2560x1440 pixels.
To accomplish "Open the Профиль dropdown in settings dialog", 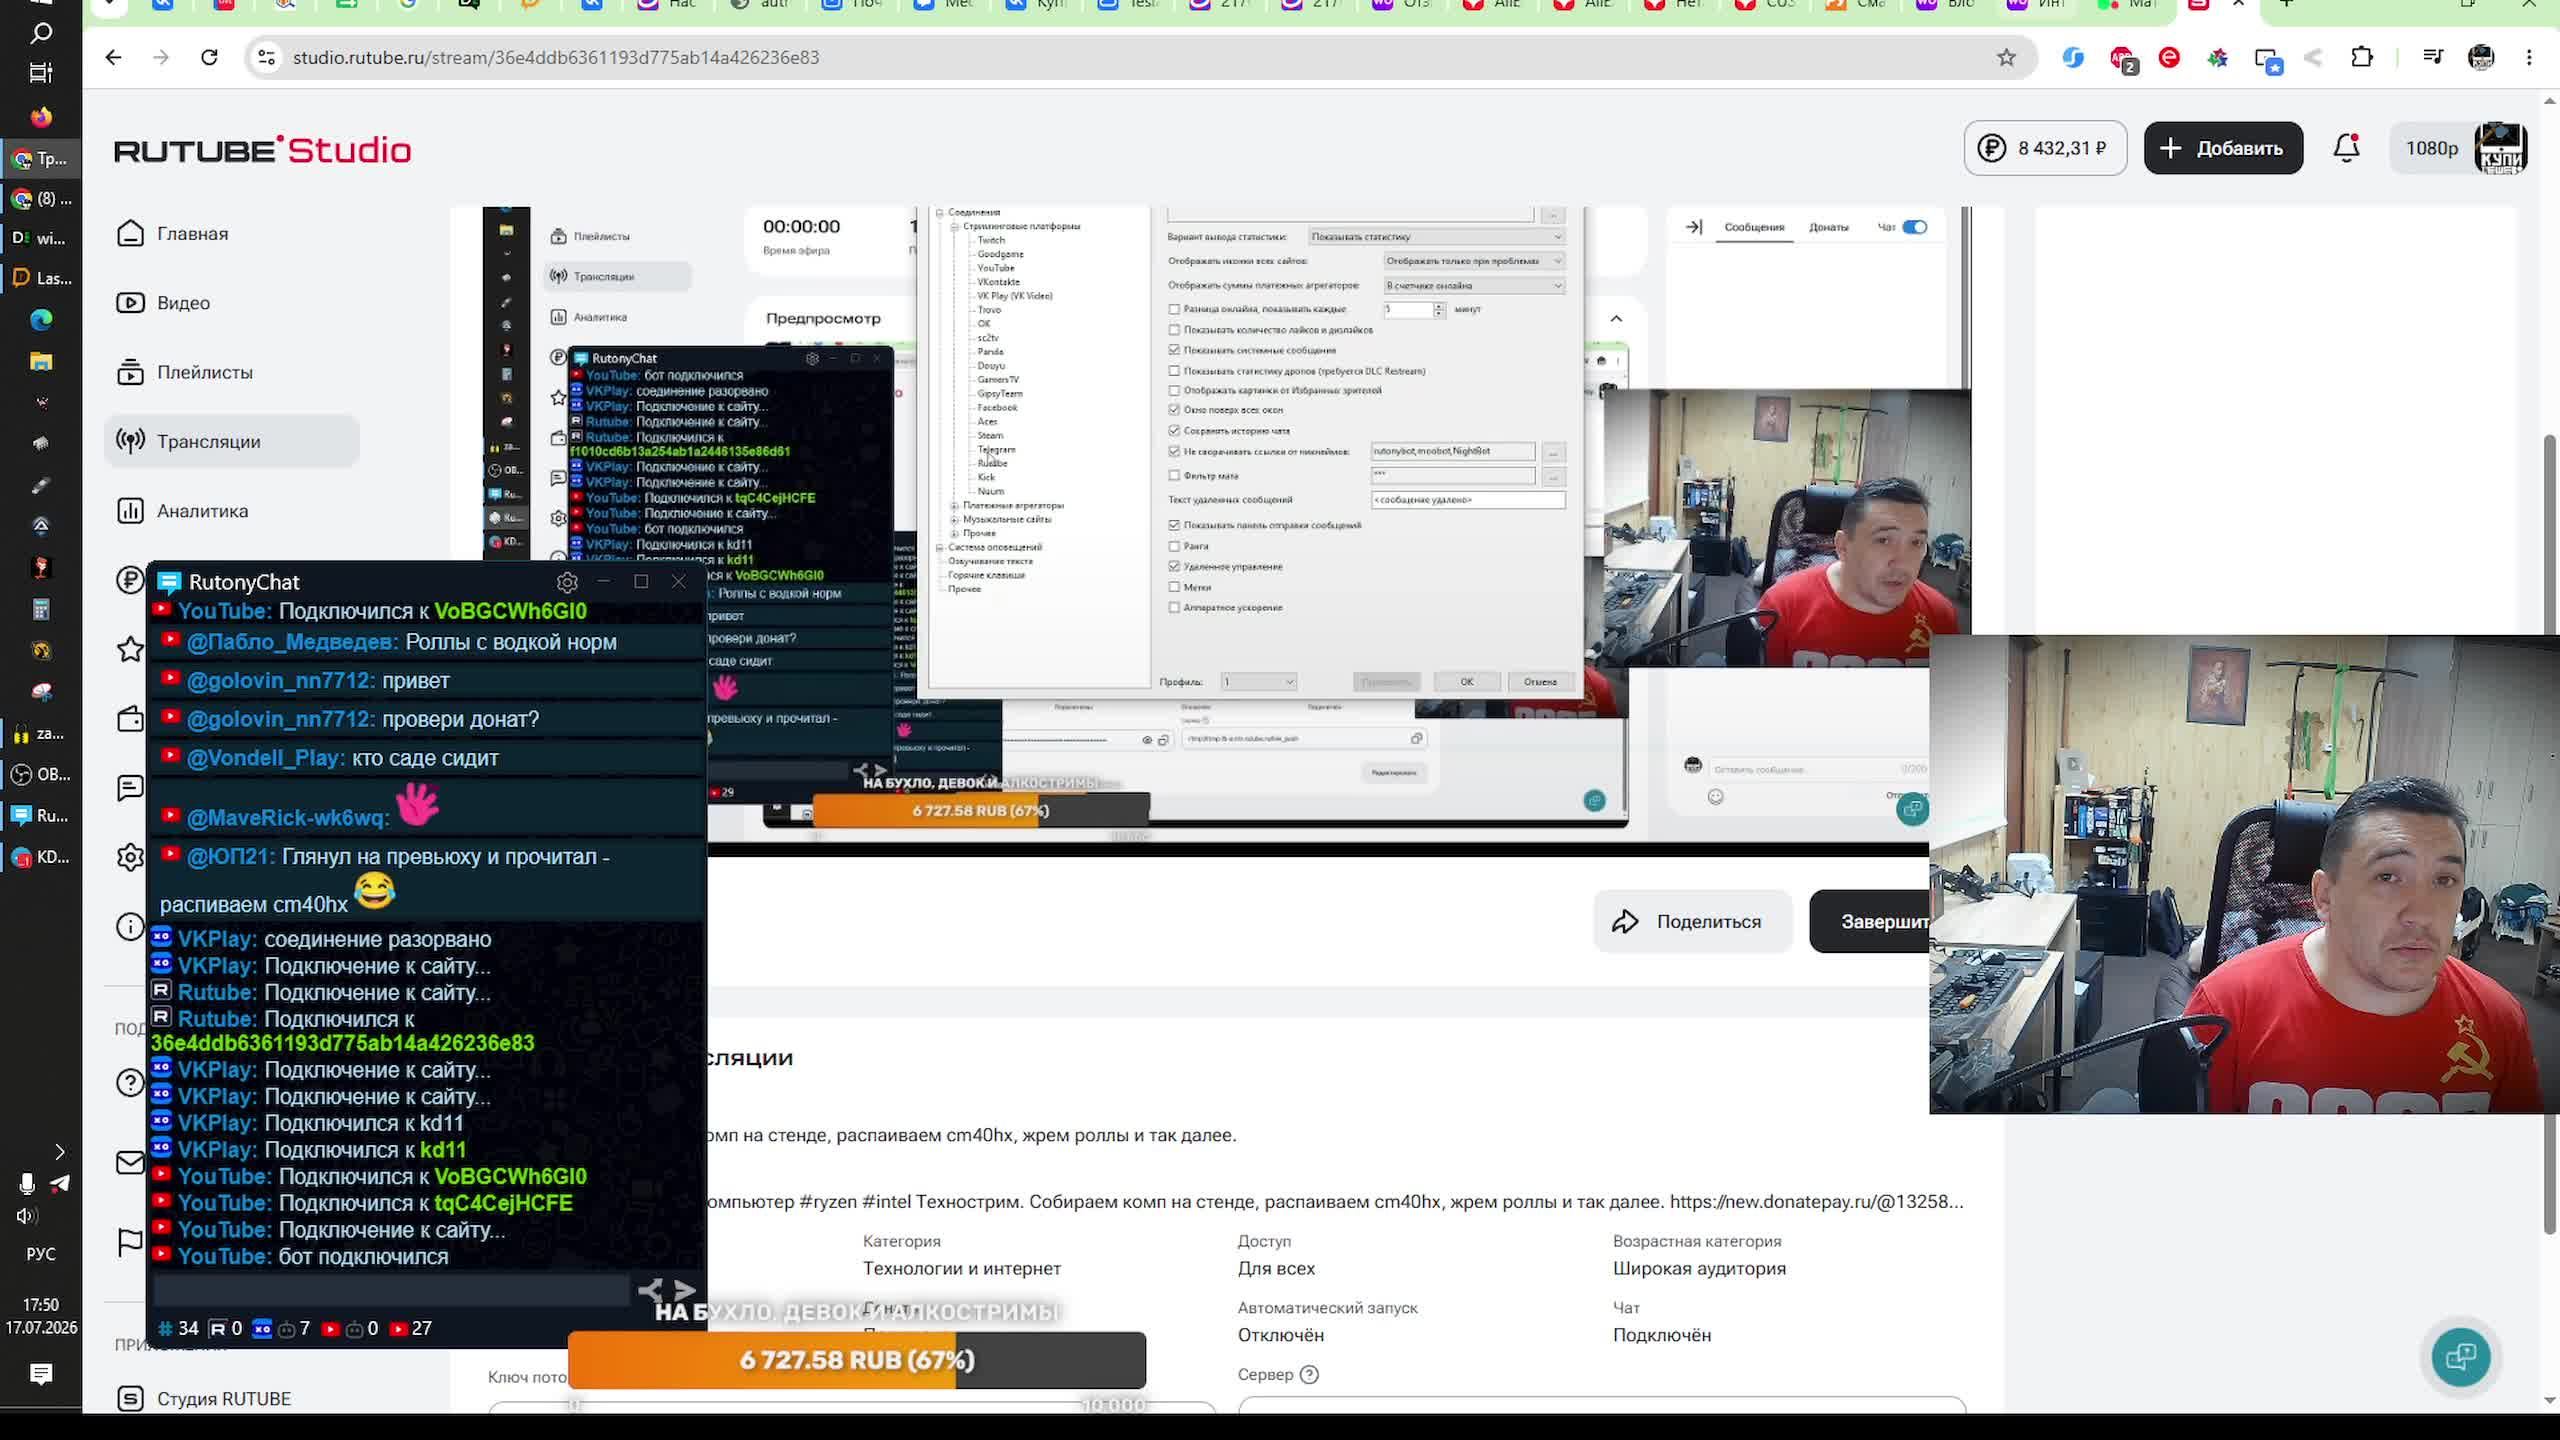I will (x=1258, y=681).
